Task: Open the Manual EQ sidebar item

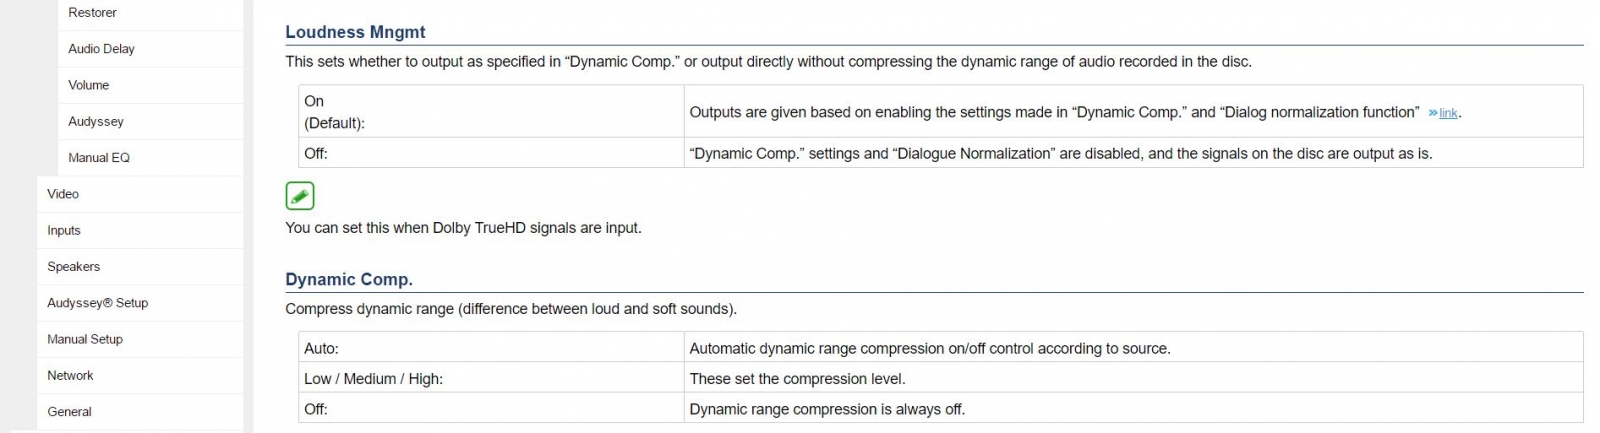Action: [x=99, y=158]
